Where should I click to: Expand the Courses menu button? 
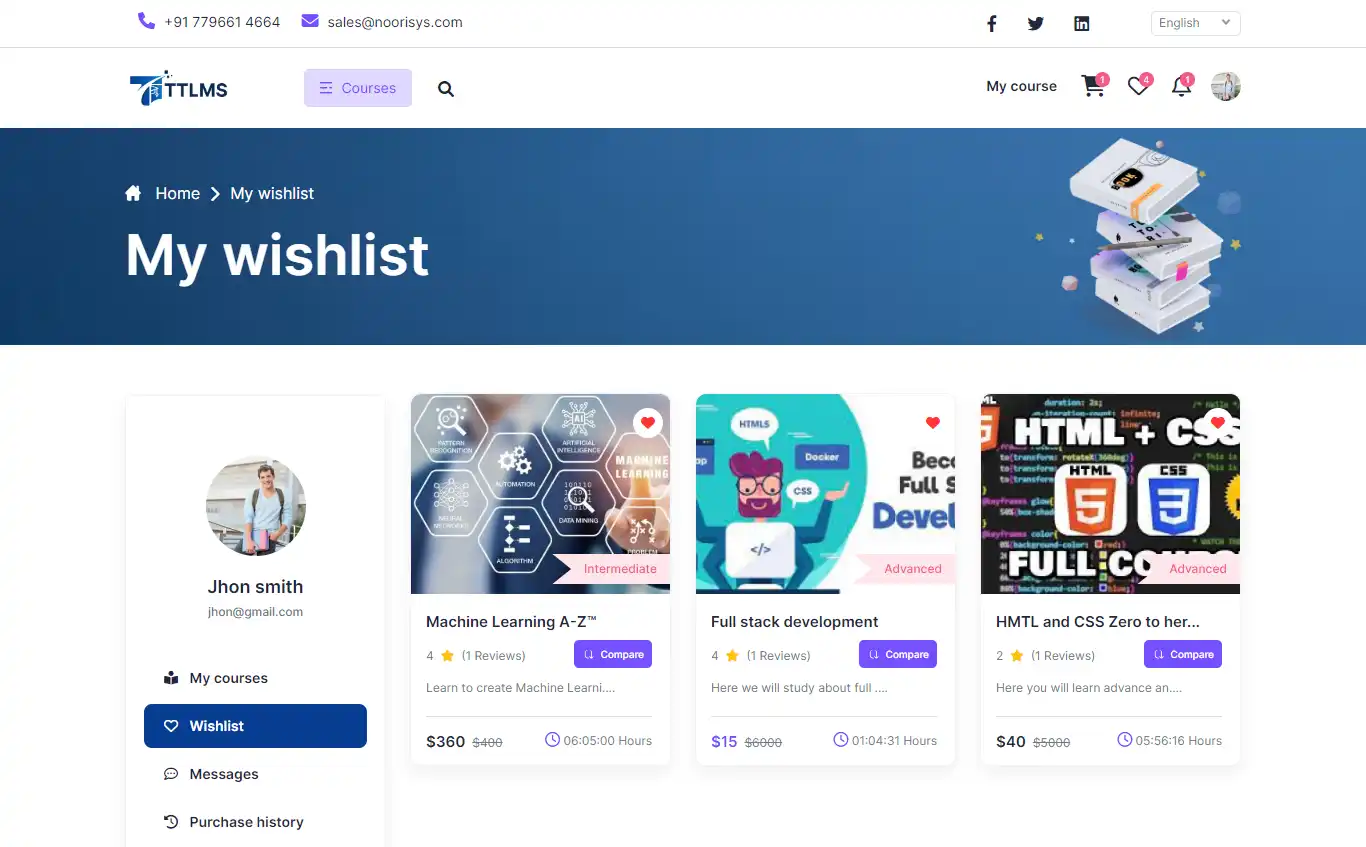pyautogui.click(x=358, y=88)
